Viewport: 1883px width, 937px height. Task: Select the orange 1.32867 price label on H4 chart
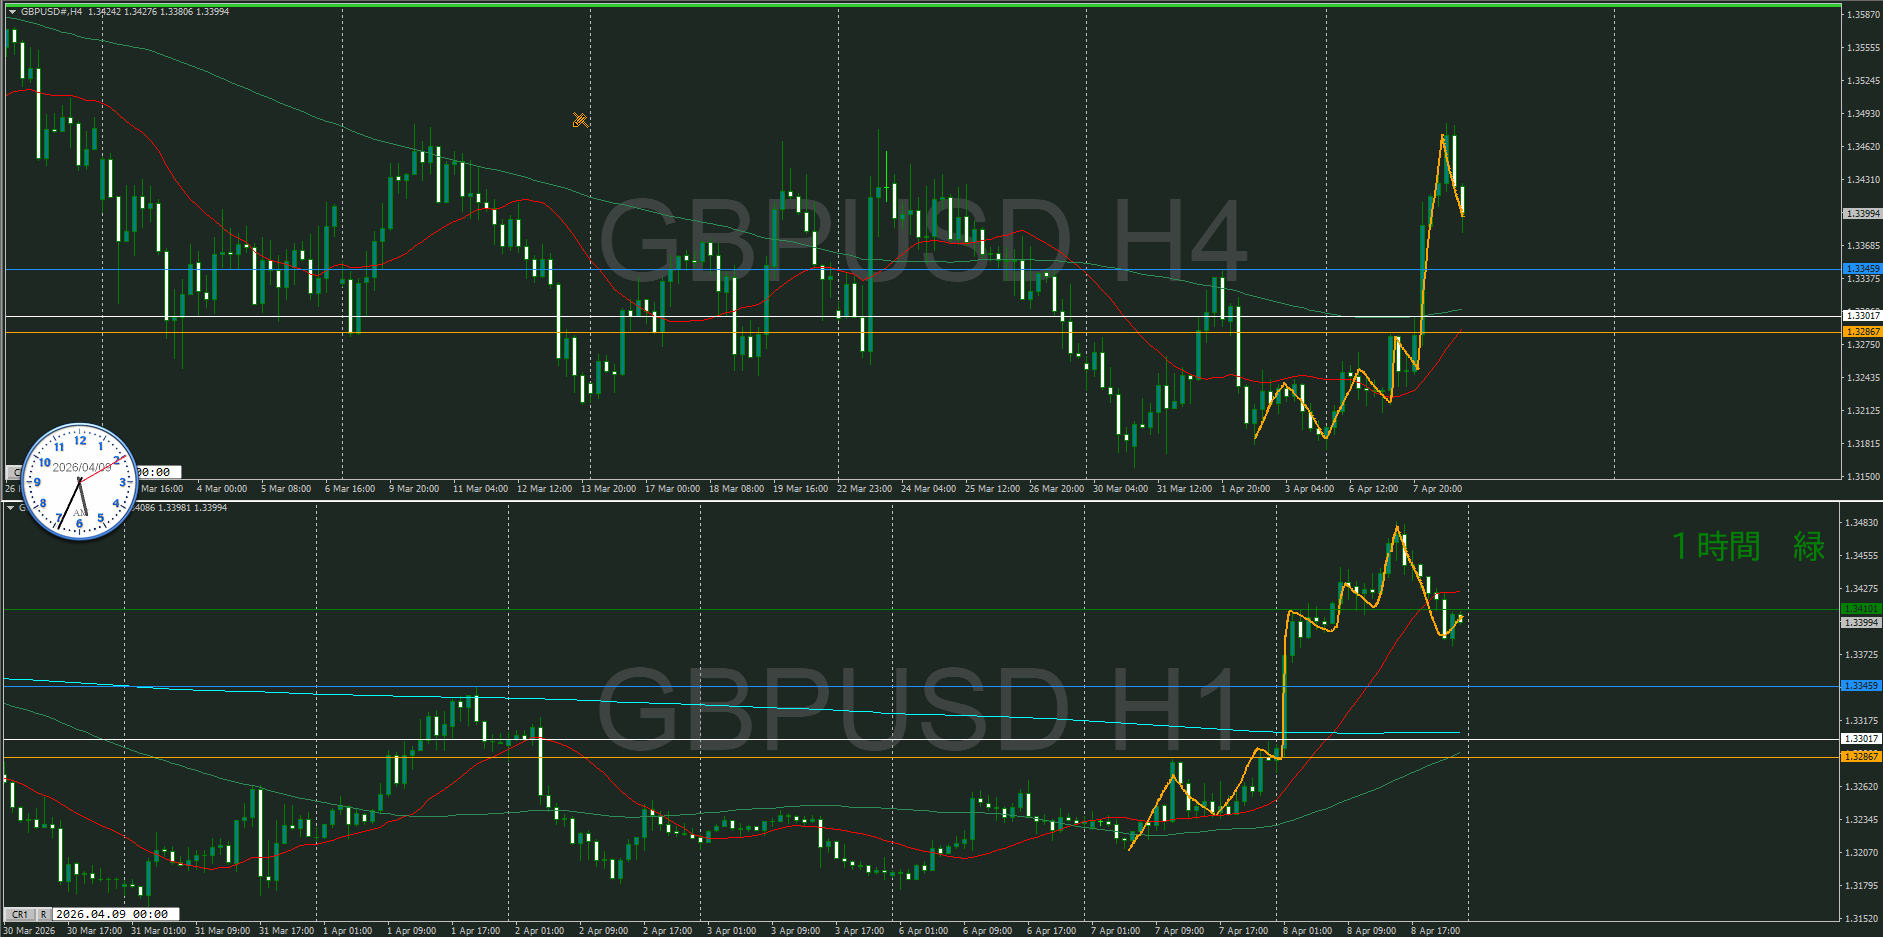pos(1861,331)
